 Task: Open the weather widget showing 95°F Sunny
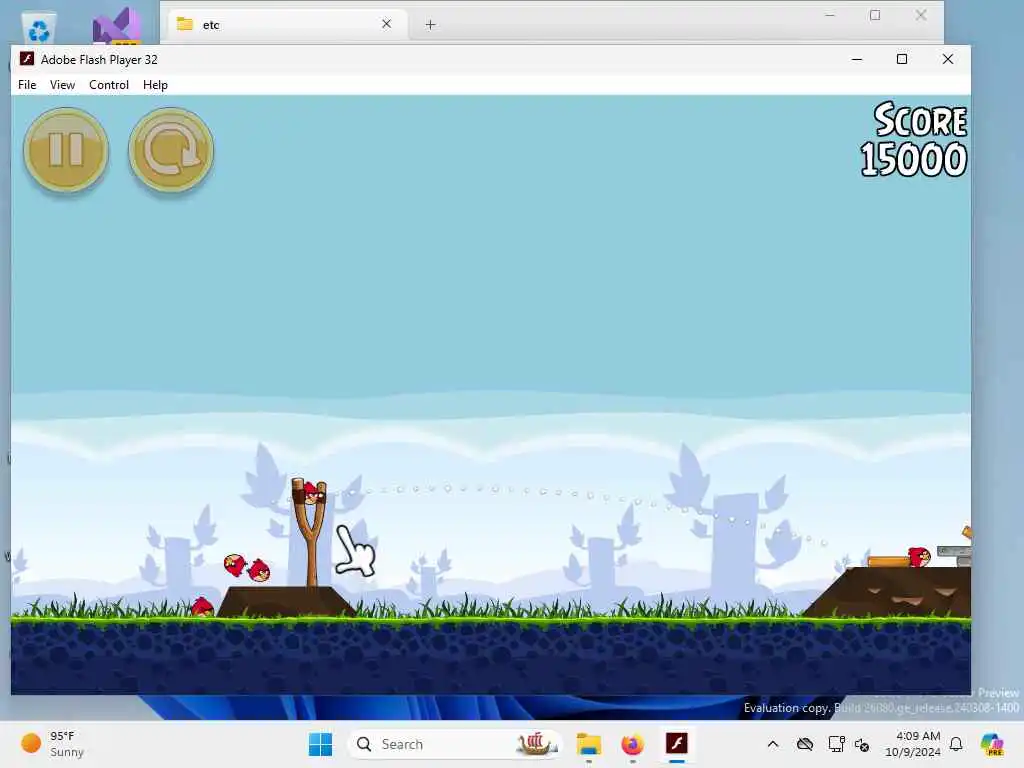(x=52, y=744)
